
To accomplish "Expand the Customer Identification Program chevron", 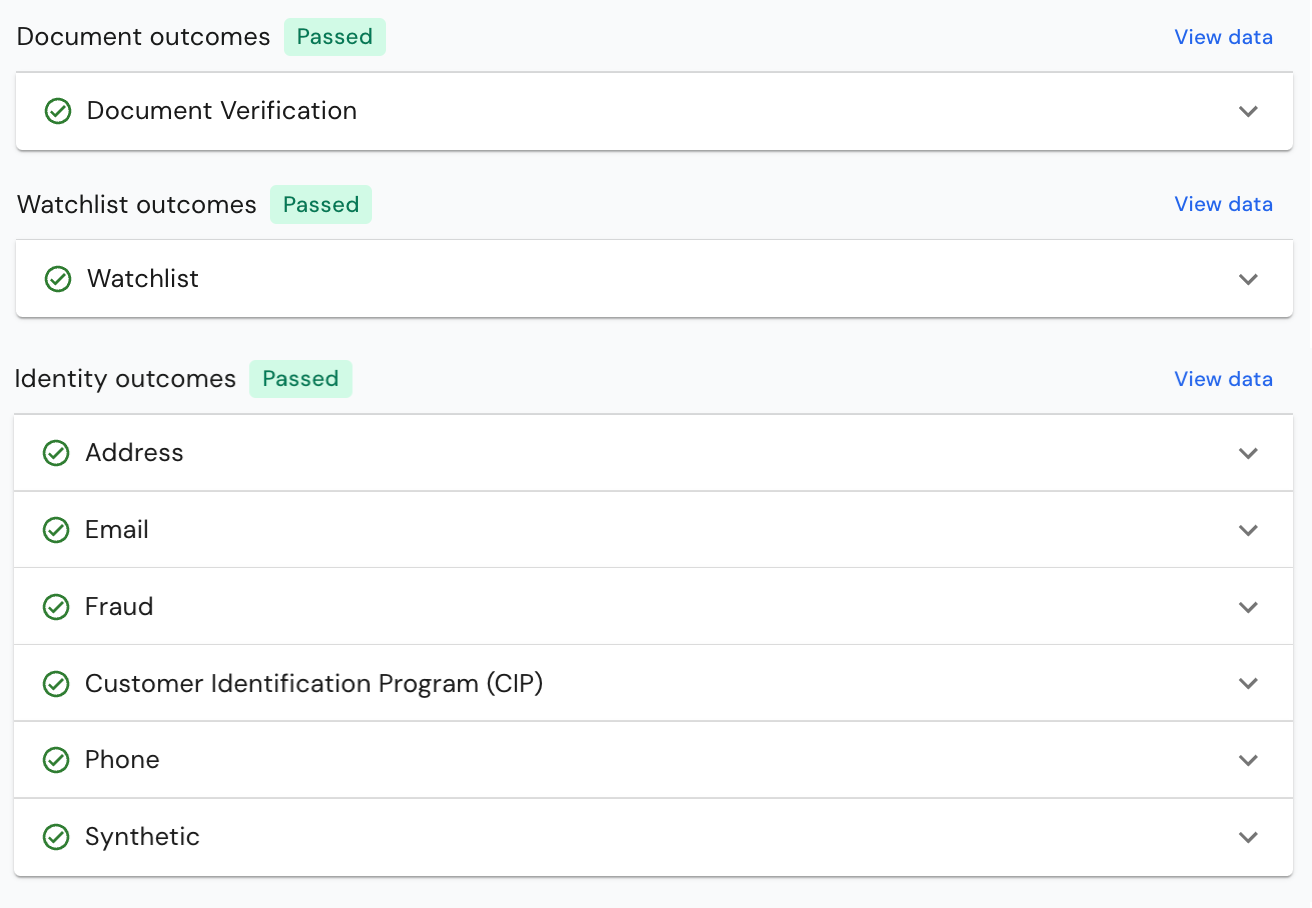I will click(1248, 684).
